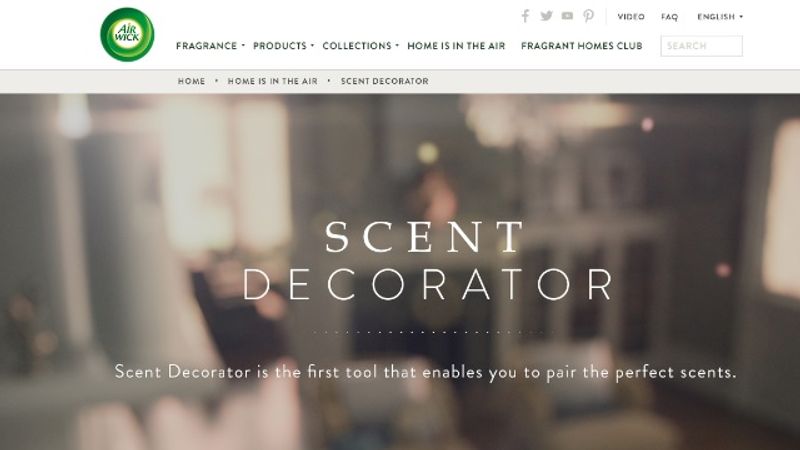This screenshot has width=800, height=450.
Task: Select Home Is In The Air breadcrumb
Action: 272,81
